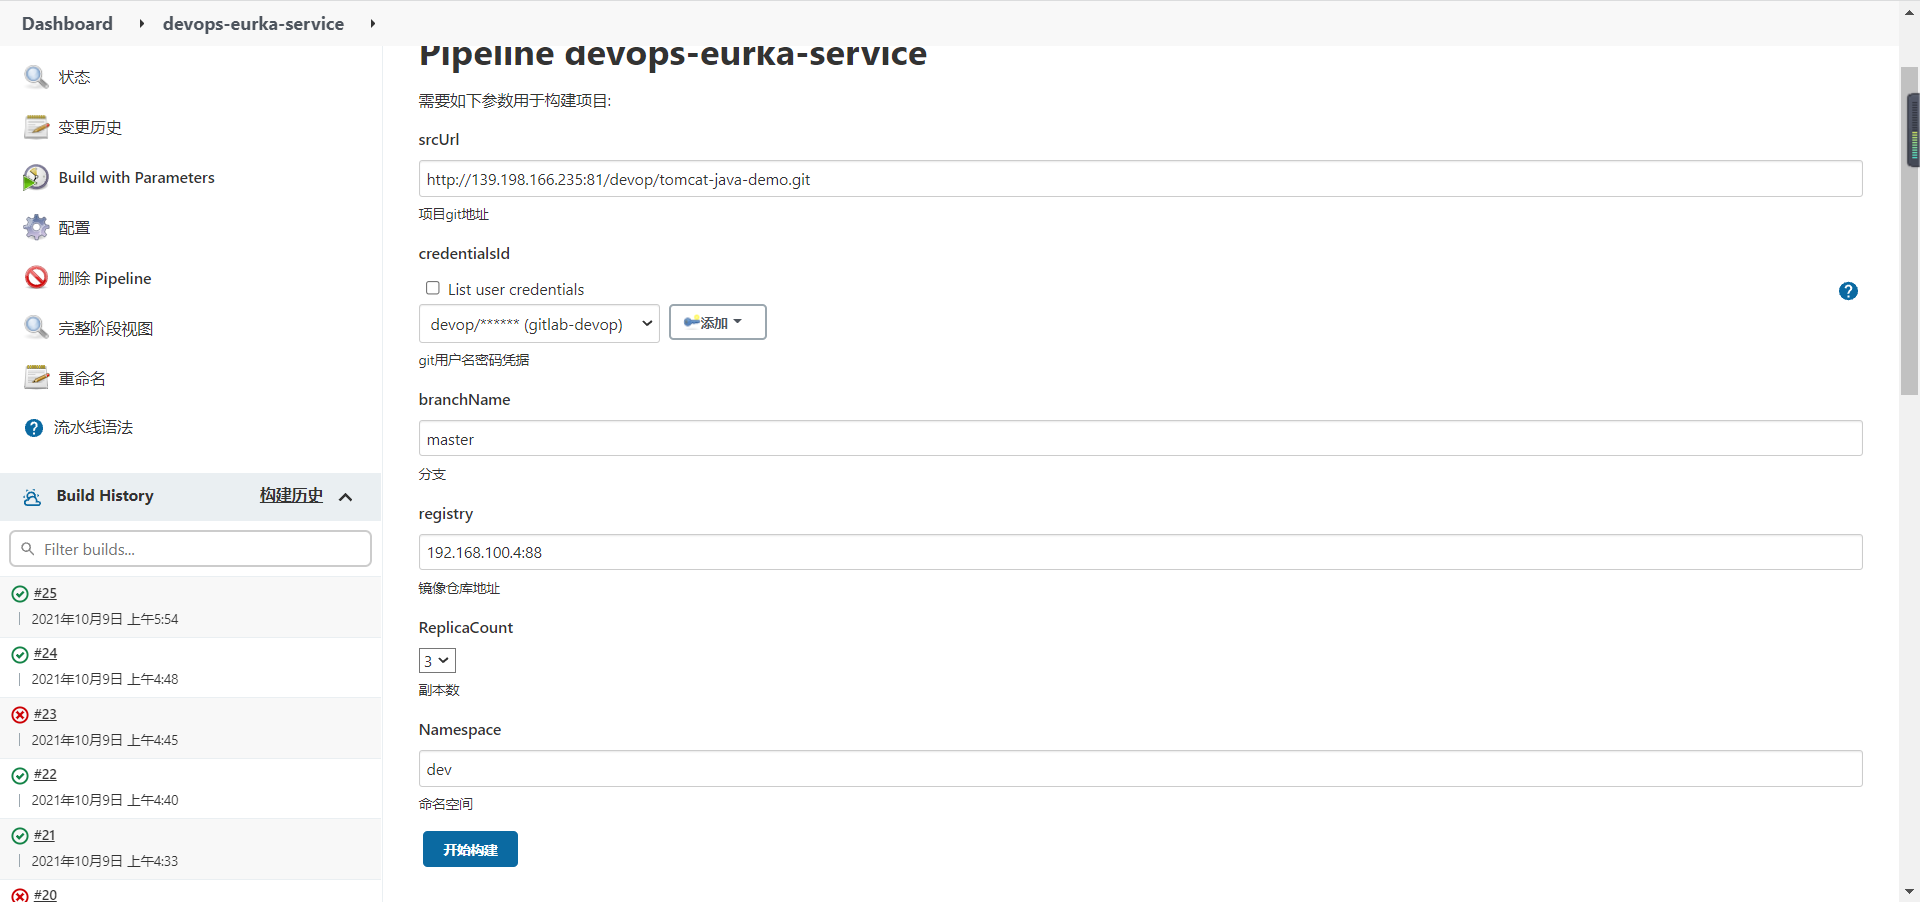Select the 变更历史 change history icon
This screenshot has width=1920, height=902.
pyautogui.click(x=36, y=127)
